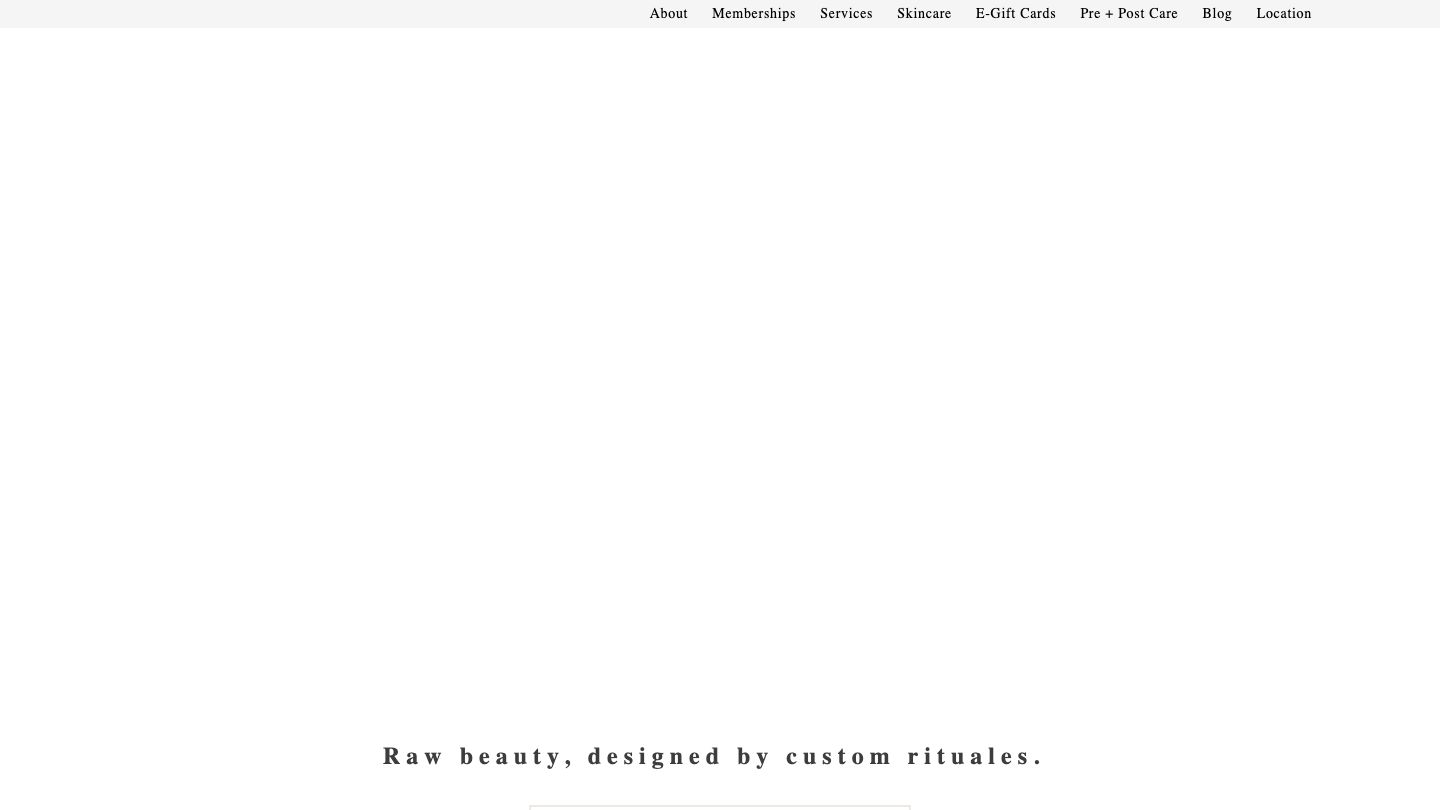Select Blog in the navigation bar
Viewport: 1440px width, 810px height.
(1217, 13)
